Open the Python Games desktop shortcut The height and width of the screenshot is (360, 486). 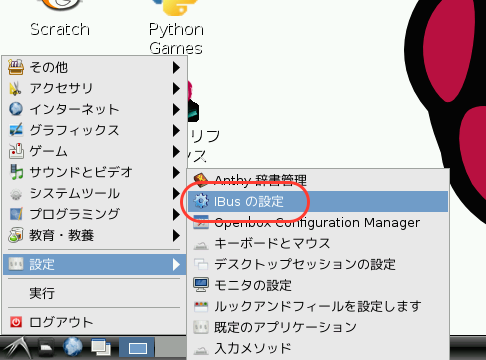[176, 27]
